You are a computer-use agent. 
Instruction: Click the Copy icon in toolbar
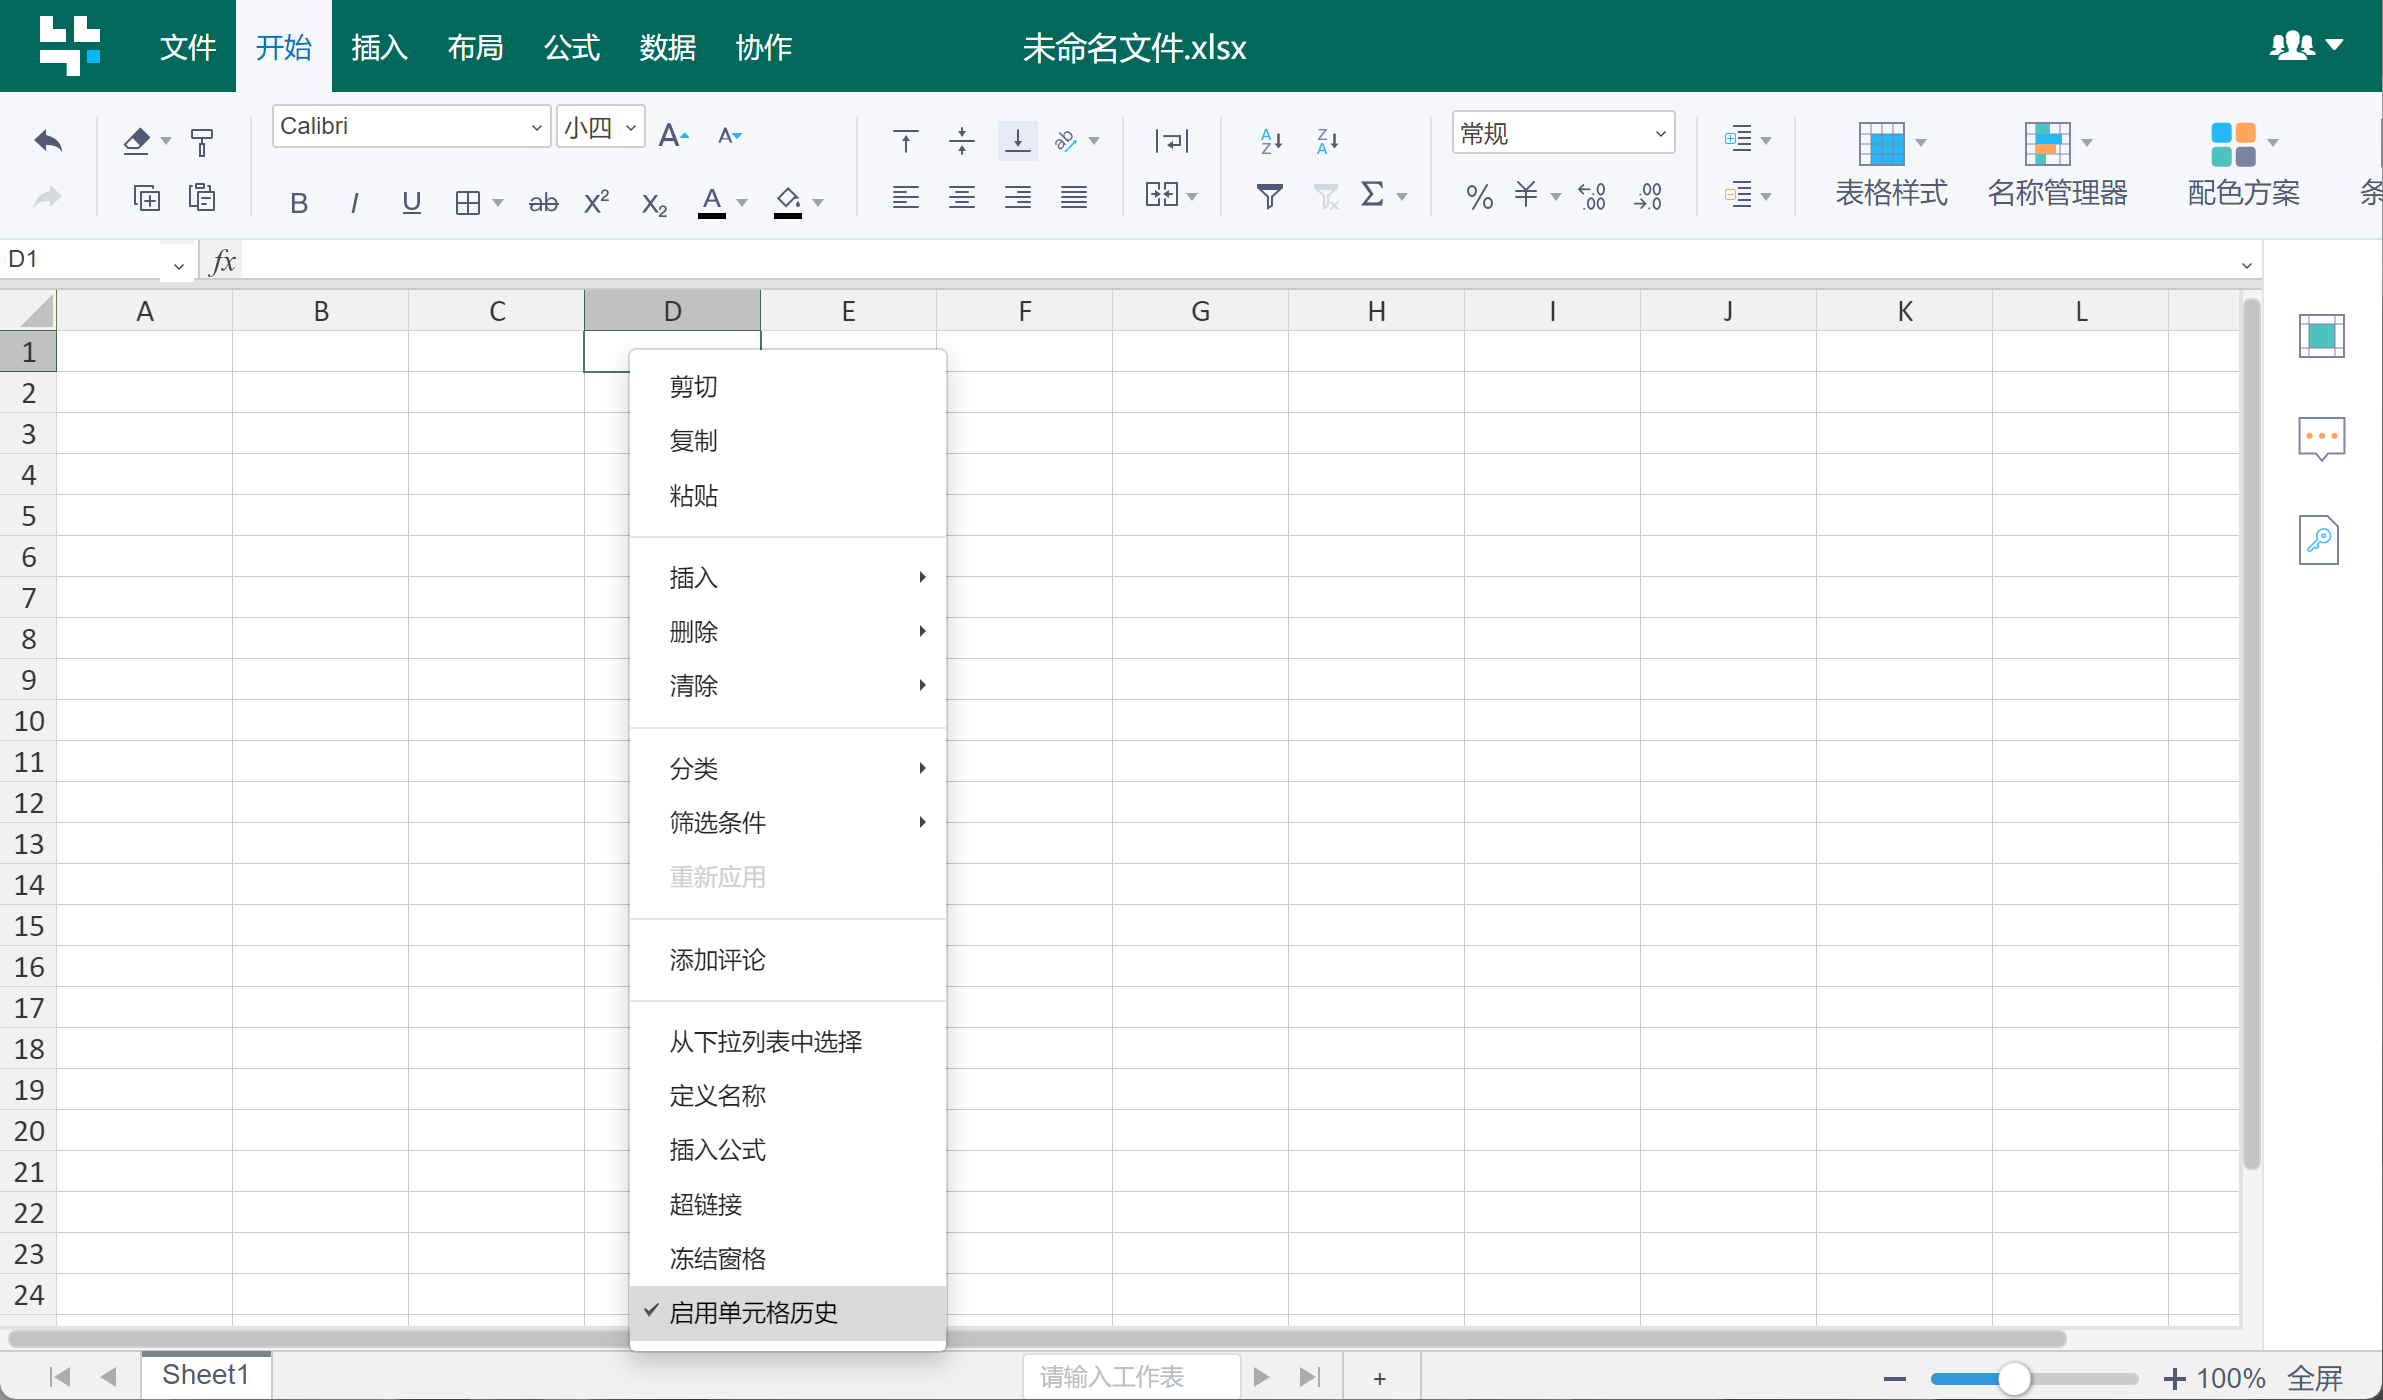pyautogui.click(x=147, y=198)
